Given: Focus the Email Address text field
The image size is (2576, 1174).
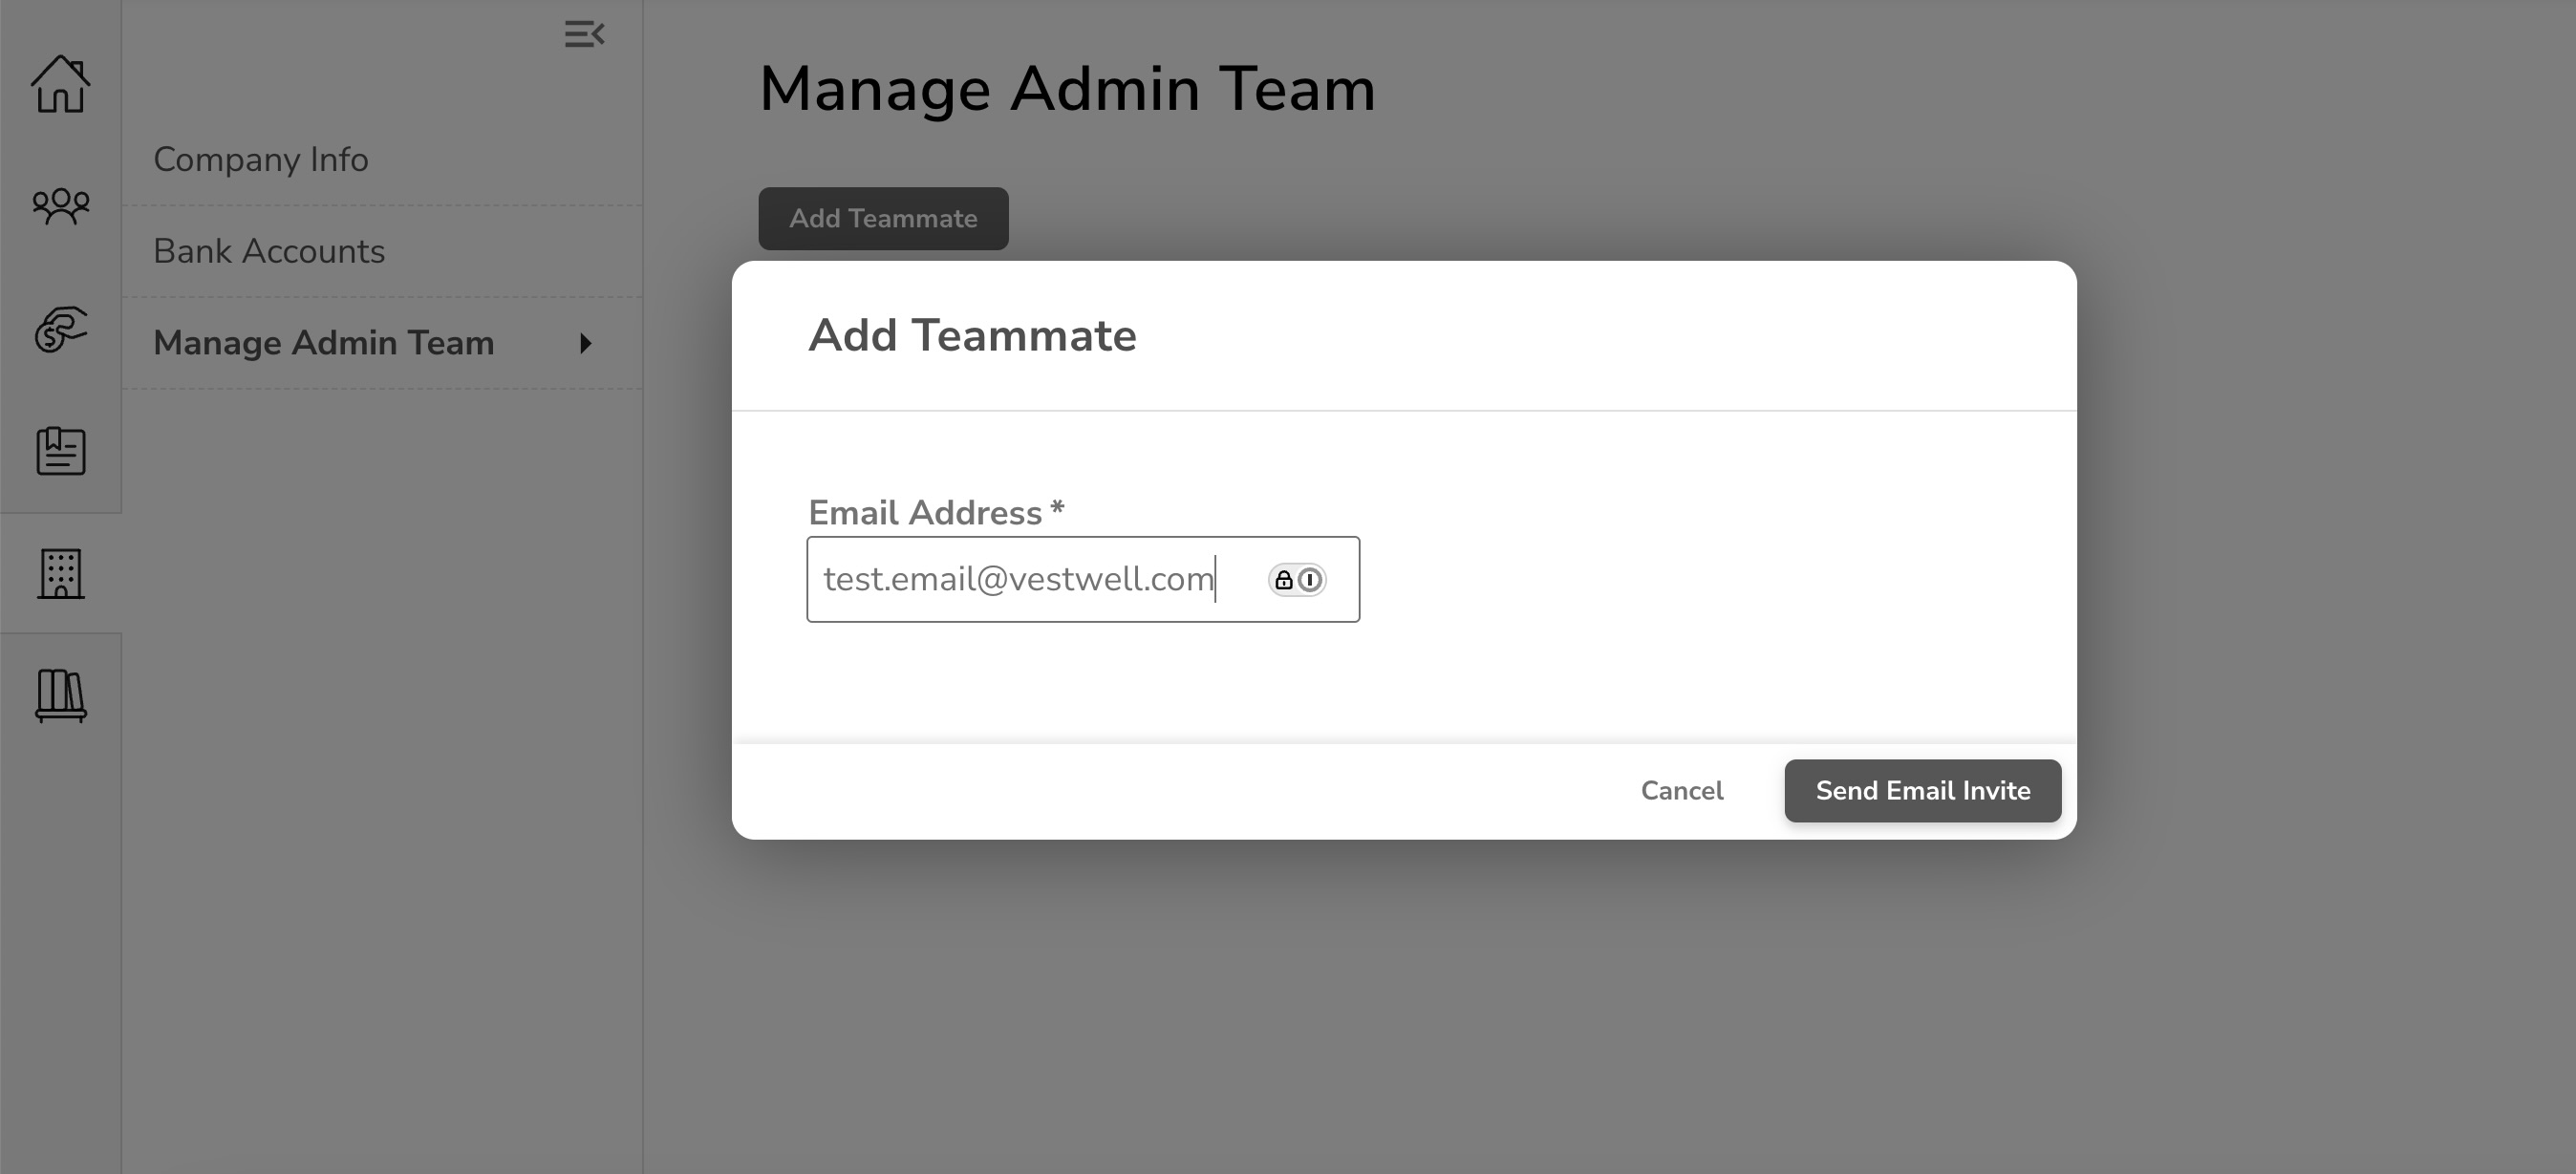Looking at the screenshot, I should 1083,580.
